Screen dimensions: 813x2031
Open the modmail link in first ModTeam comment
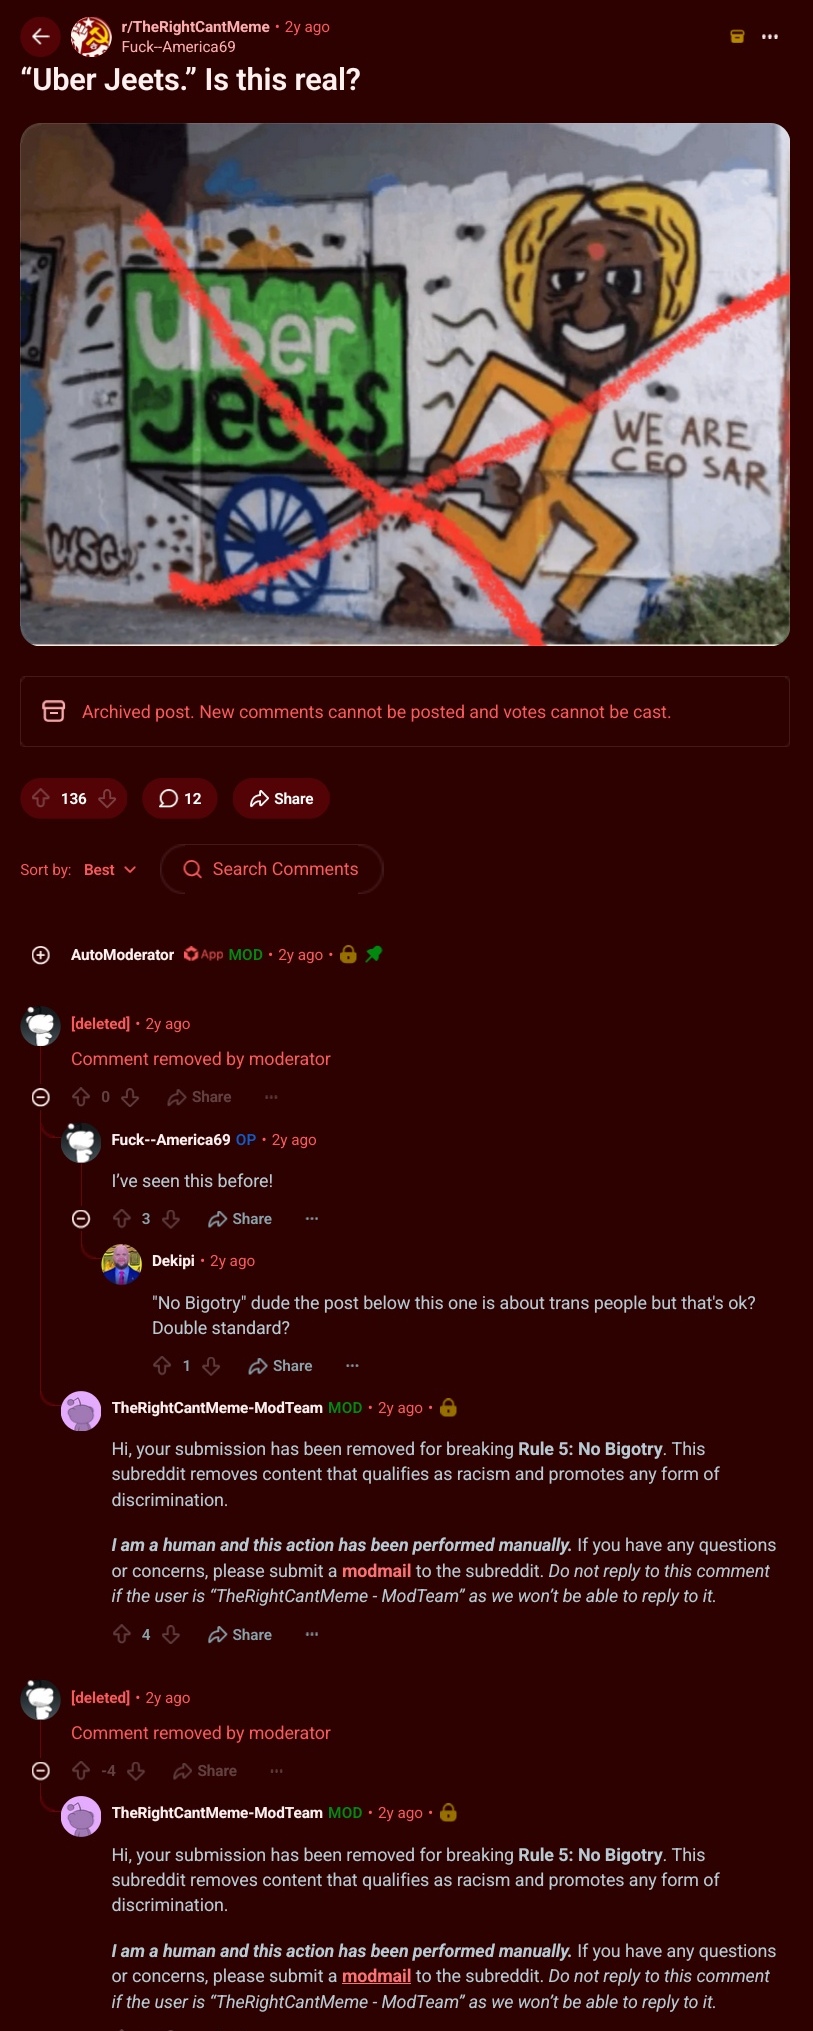[376, 1571]
